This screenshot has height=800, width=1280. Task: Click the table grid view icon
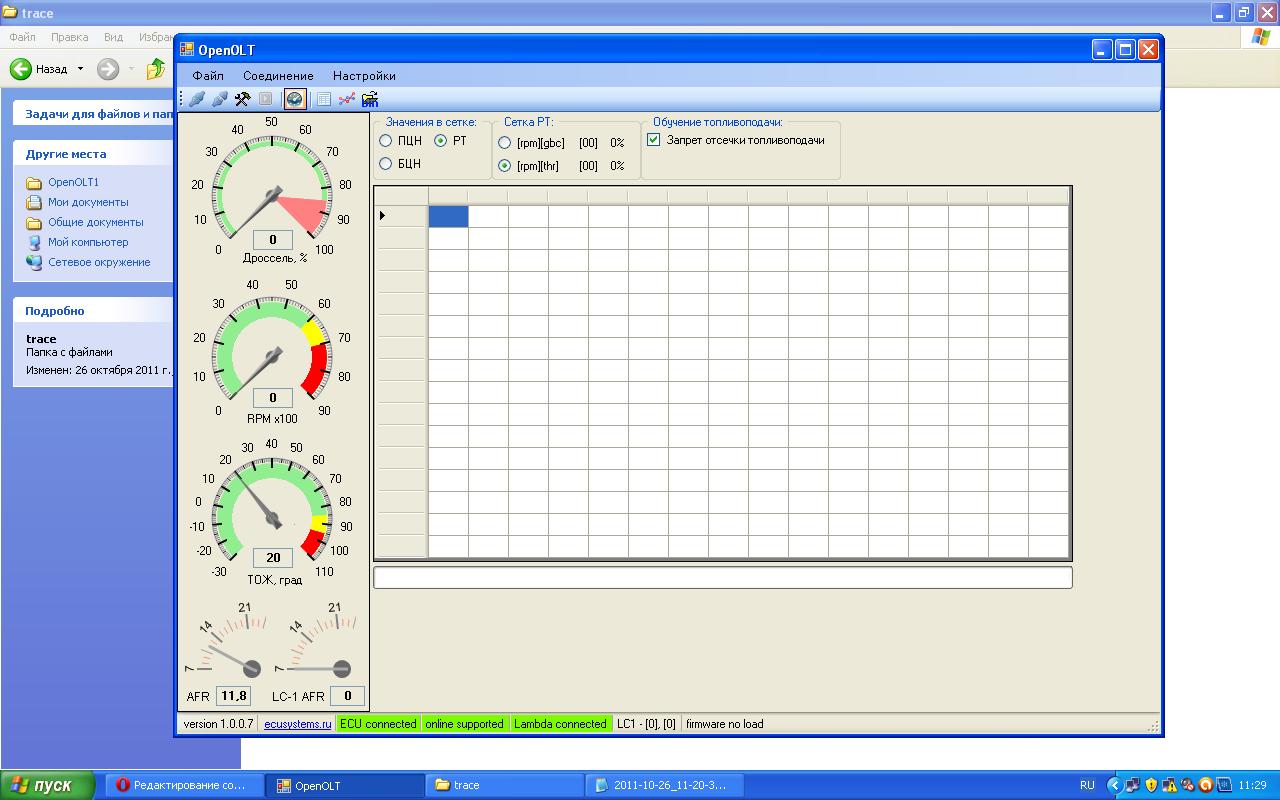tap(324, 99)
